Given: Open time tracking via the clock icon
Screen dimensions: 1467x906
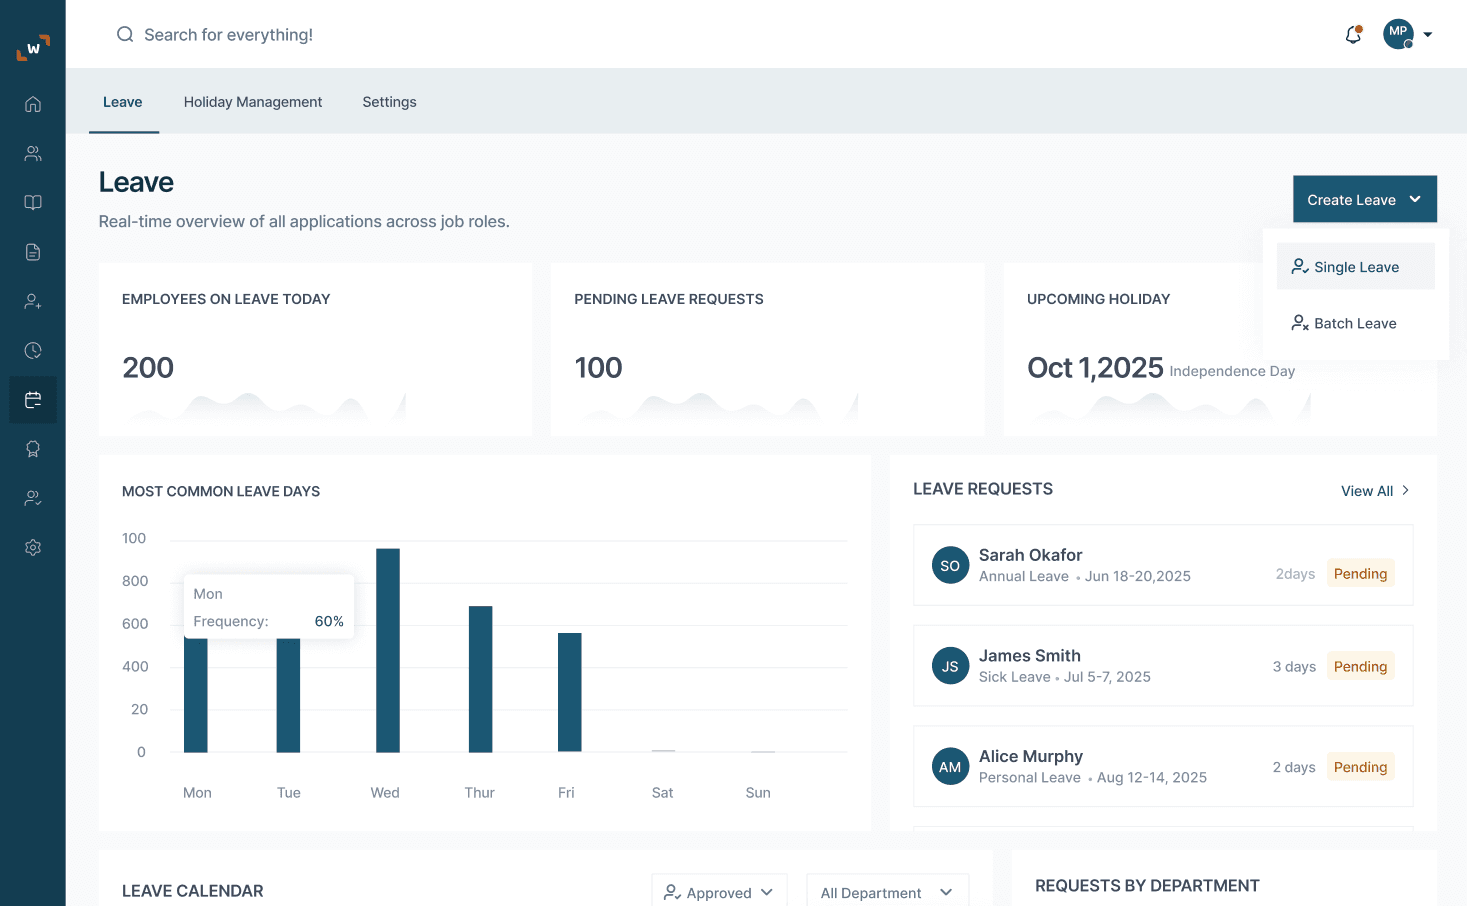Looking at the screenshot, I should tap(33, 350).
